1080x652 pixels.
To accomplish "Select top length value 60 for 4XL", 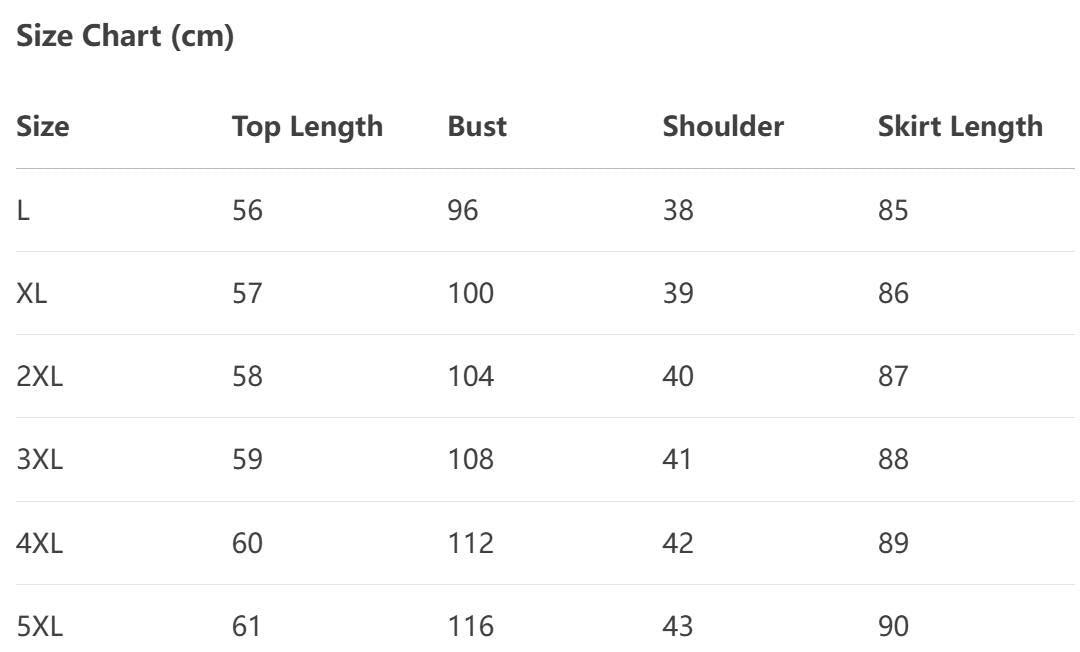I will point(247,544).
